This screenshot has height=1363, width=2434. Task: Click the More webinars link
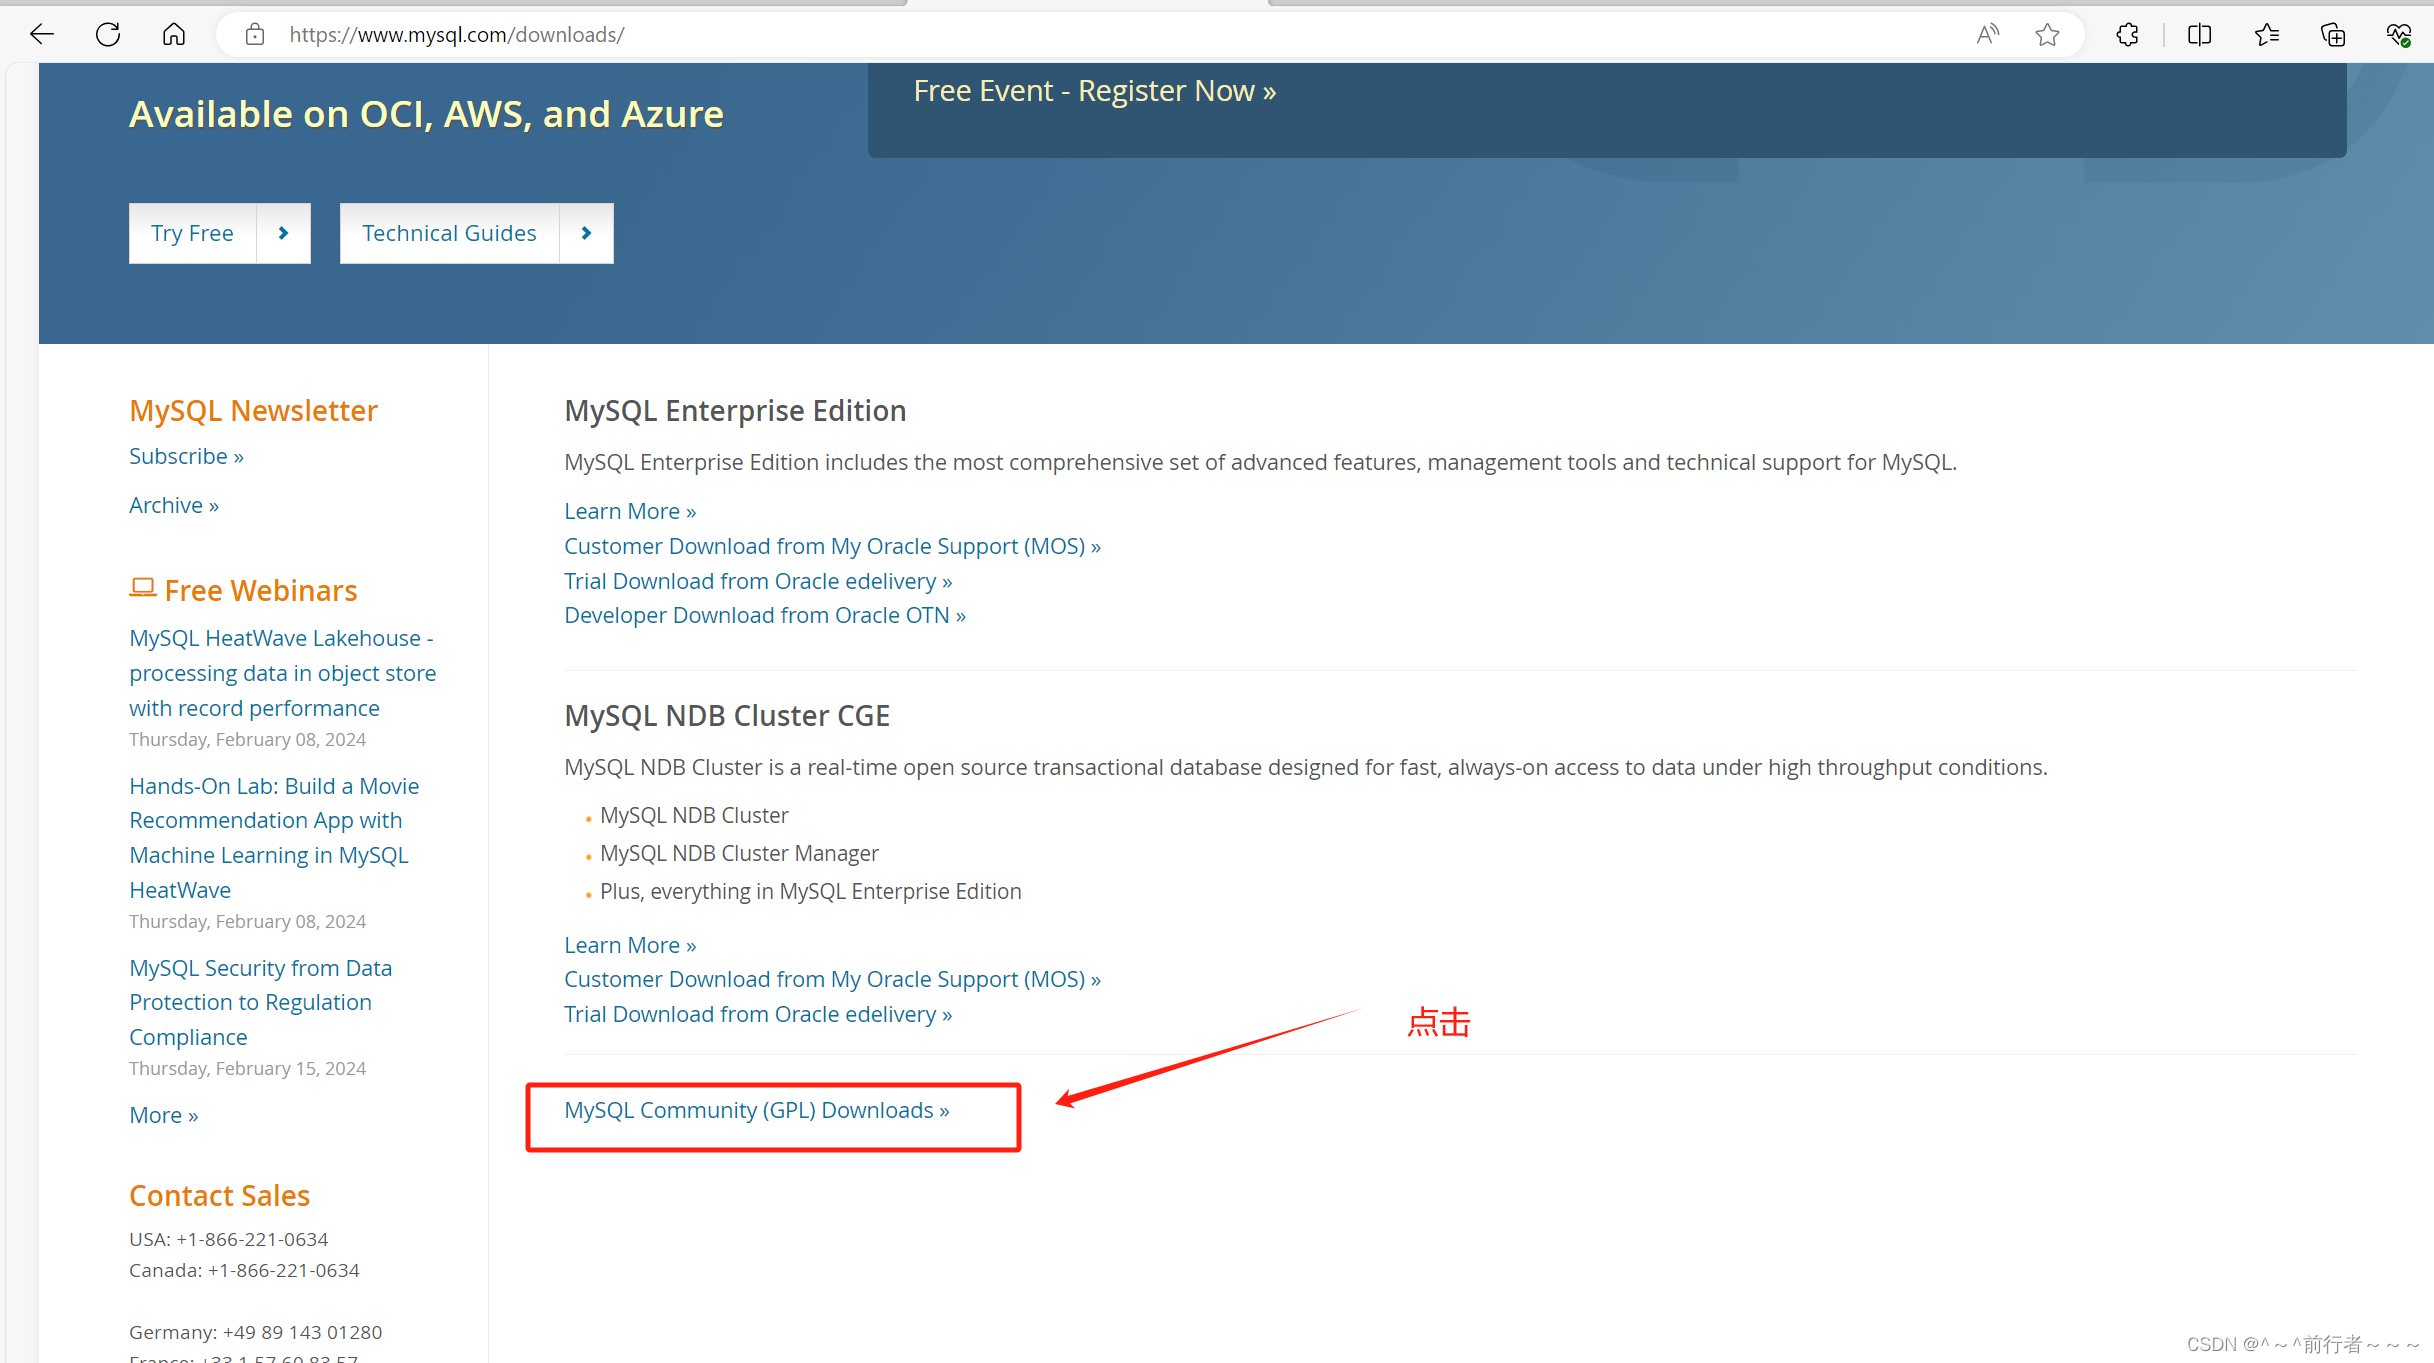164,1115
